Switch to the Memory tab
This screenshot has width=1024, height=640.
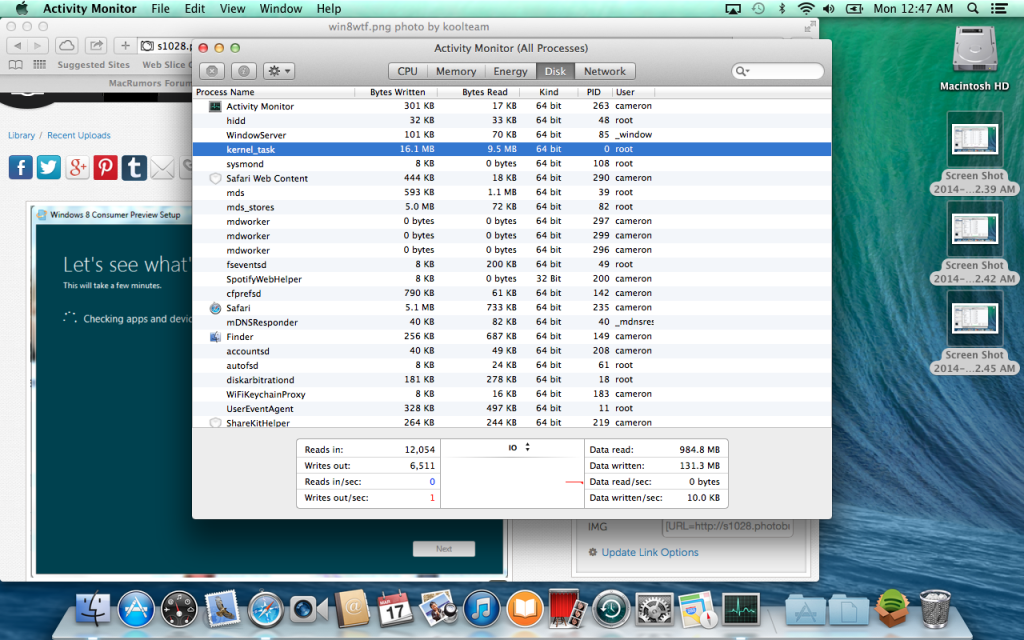click(x=456, y=71)
